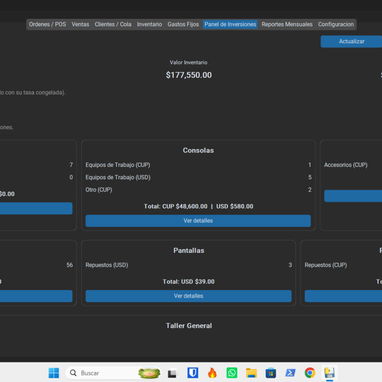The height and width of the screenshot is (382, 382).
Task: Select the Otro (CUP) row in Consolas
Action: pos(198,190)
